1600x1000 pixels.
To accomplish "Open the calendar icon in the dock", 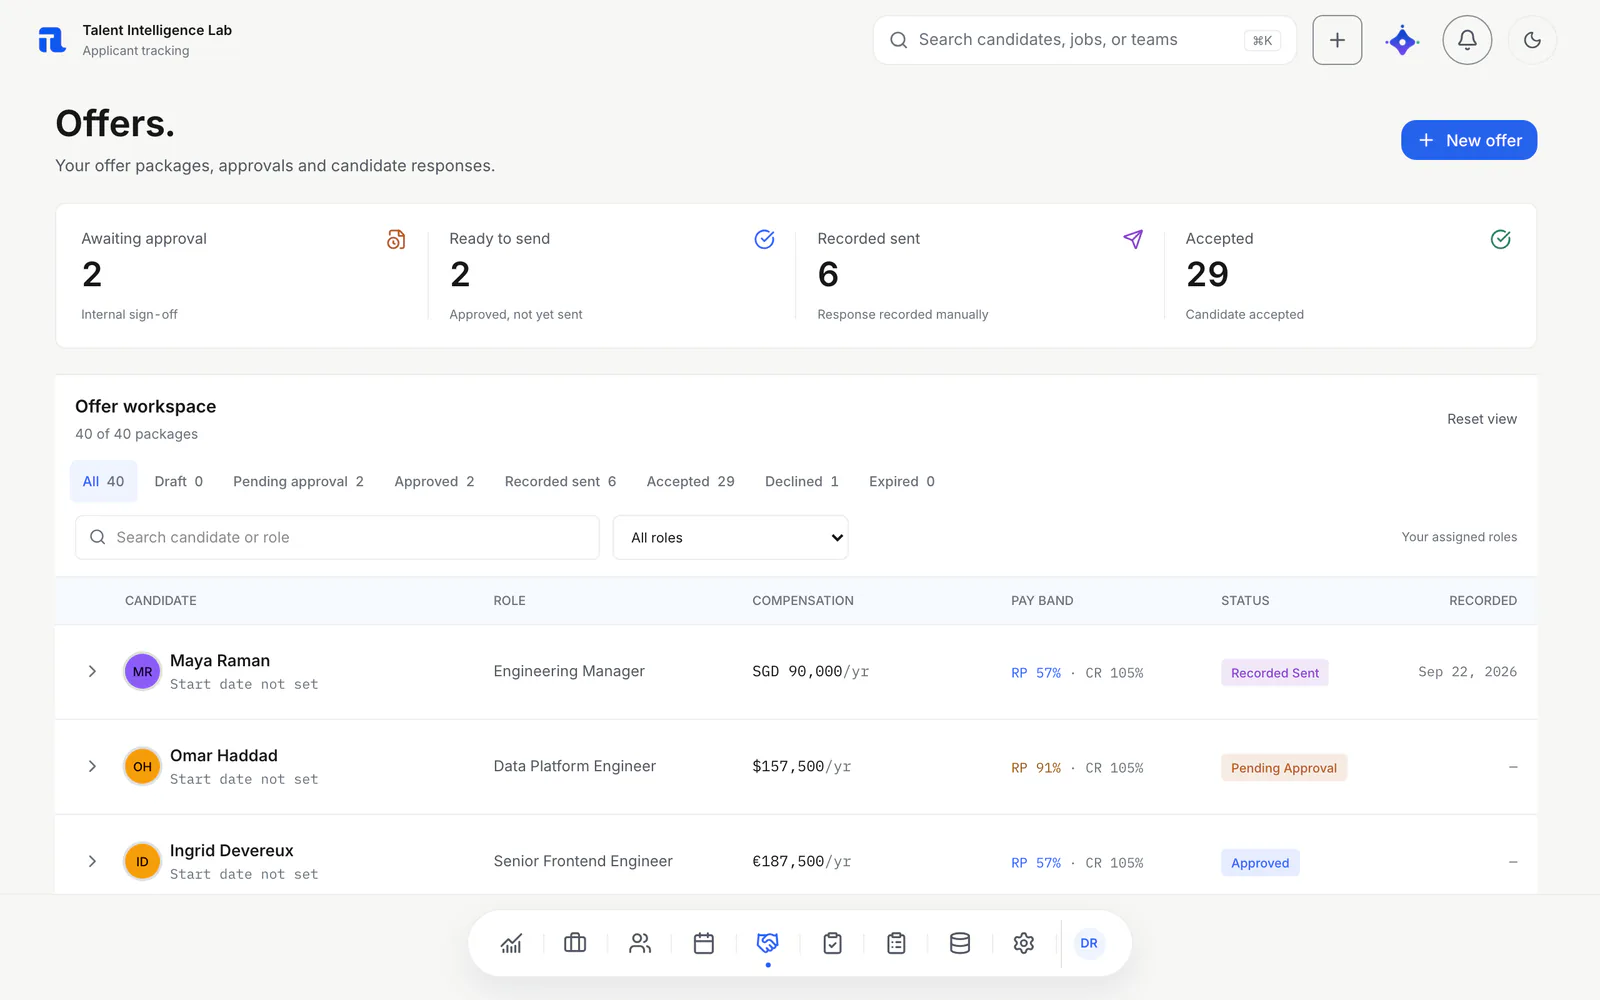I will tap(704, 943).
